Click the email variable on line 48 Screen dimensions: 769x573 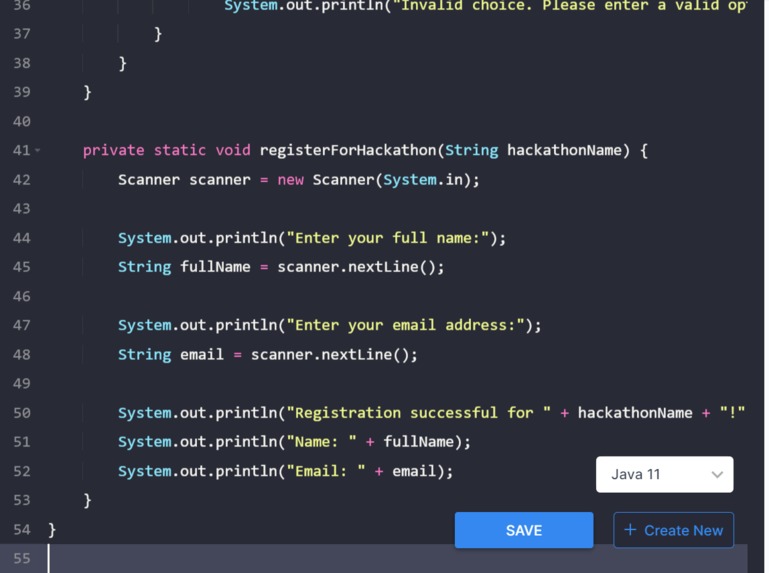(x=202, y=354)
